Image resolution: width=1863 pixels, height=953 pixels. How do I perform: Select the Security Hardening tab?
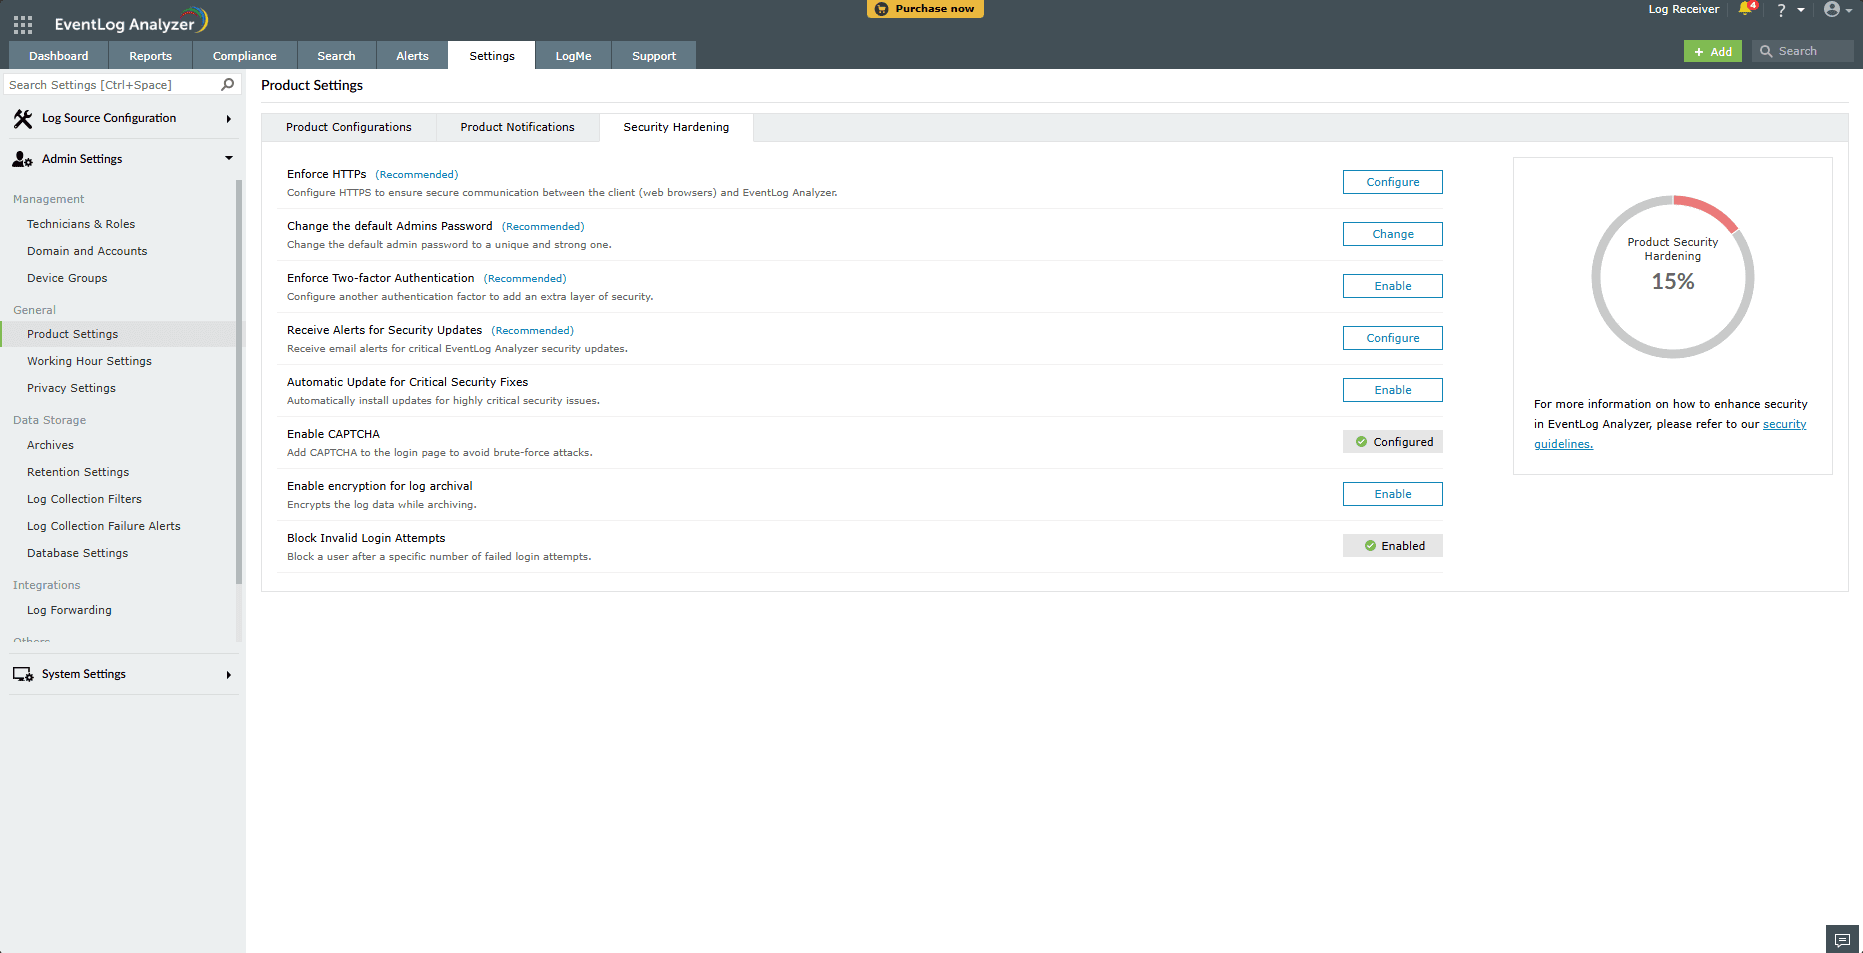pos(677,127)
